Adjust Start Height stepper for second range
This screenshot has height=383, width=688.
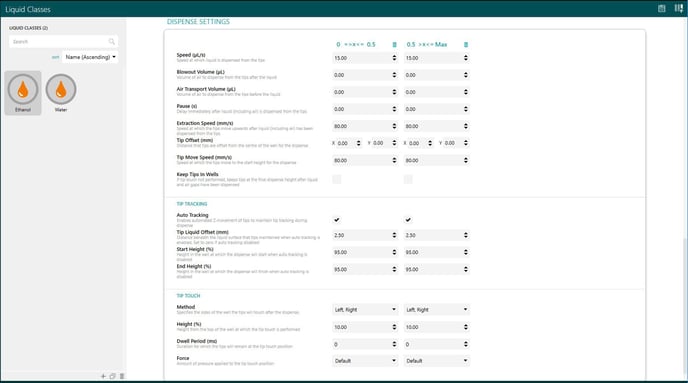(x=466, y=252)
